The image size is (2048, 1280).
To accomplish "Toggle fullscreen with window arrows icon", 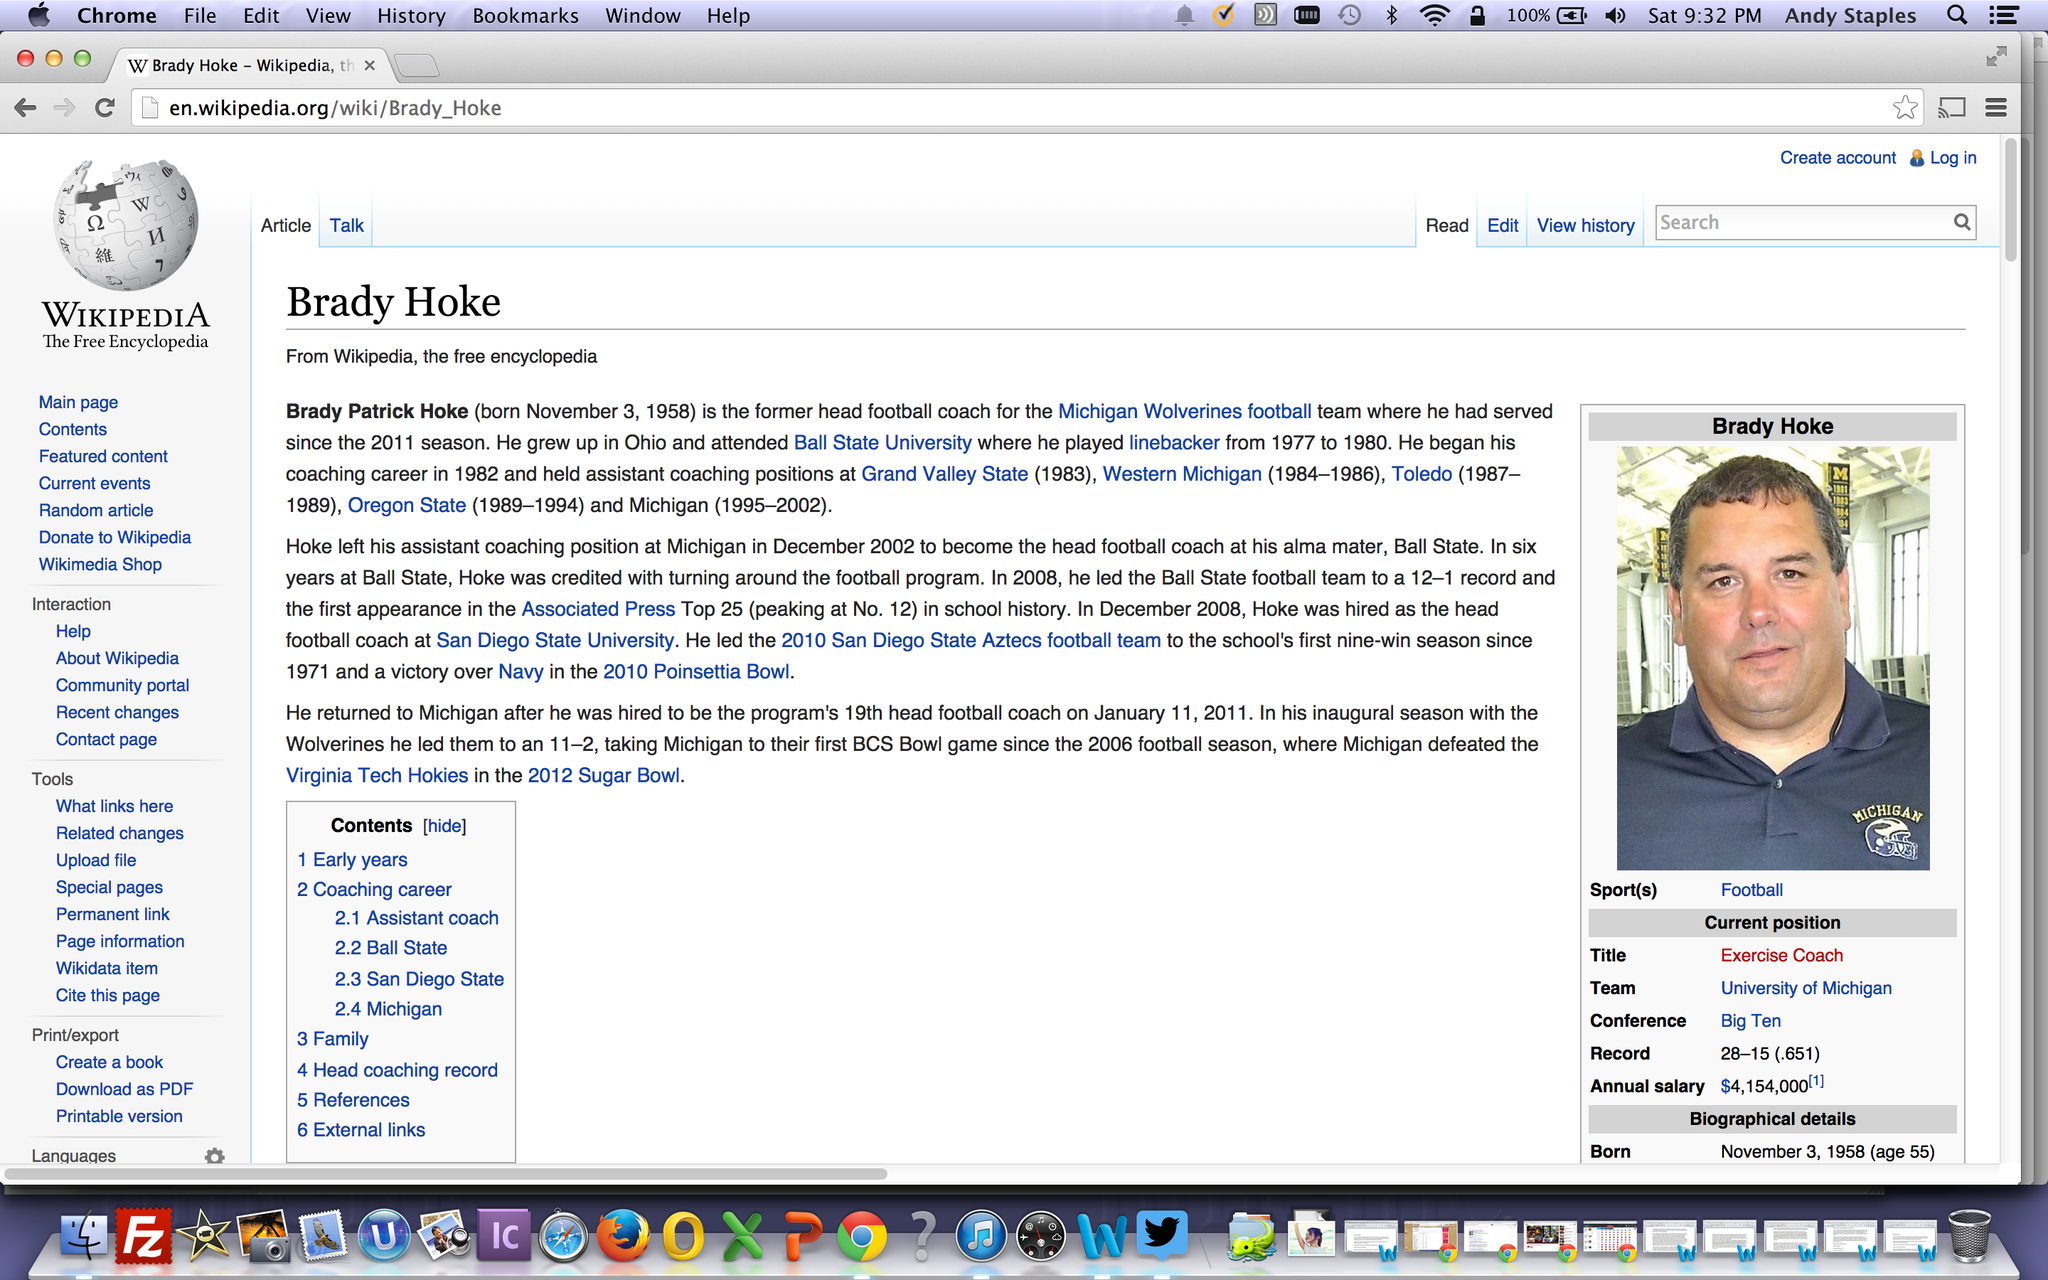I will click(1996, 57).
